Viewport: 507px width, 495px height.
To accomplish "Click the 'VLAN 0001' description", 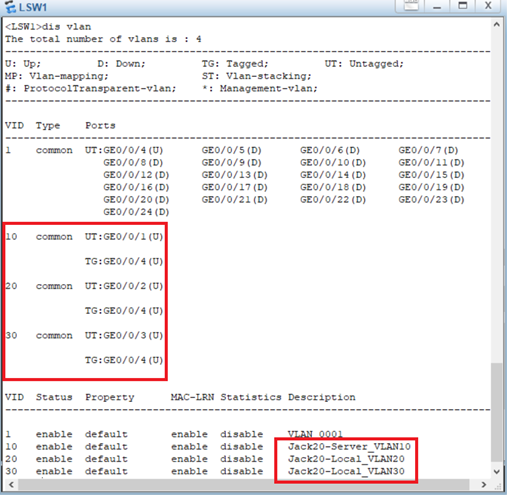I will coord(315,434).
